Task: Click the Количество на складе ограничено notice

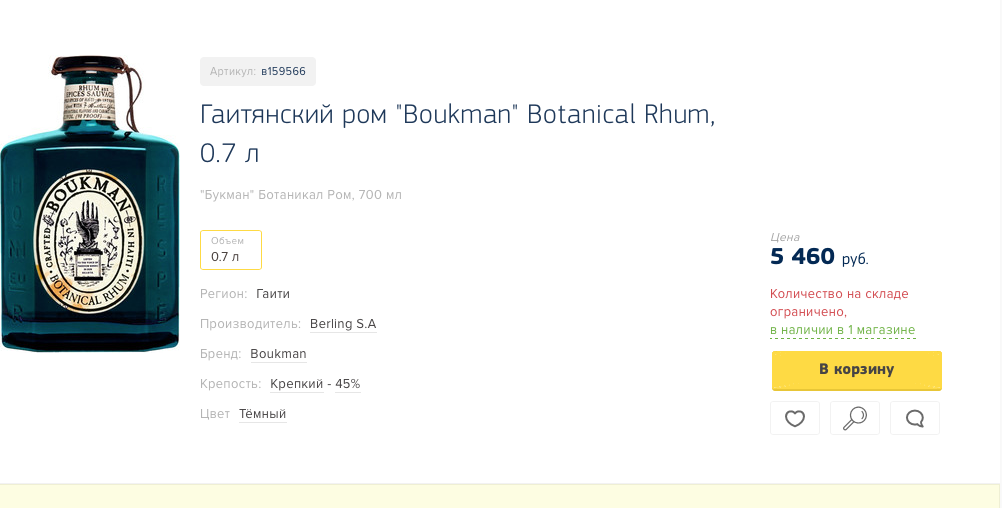Action: (x=838, y=303)
